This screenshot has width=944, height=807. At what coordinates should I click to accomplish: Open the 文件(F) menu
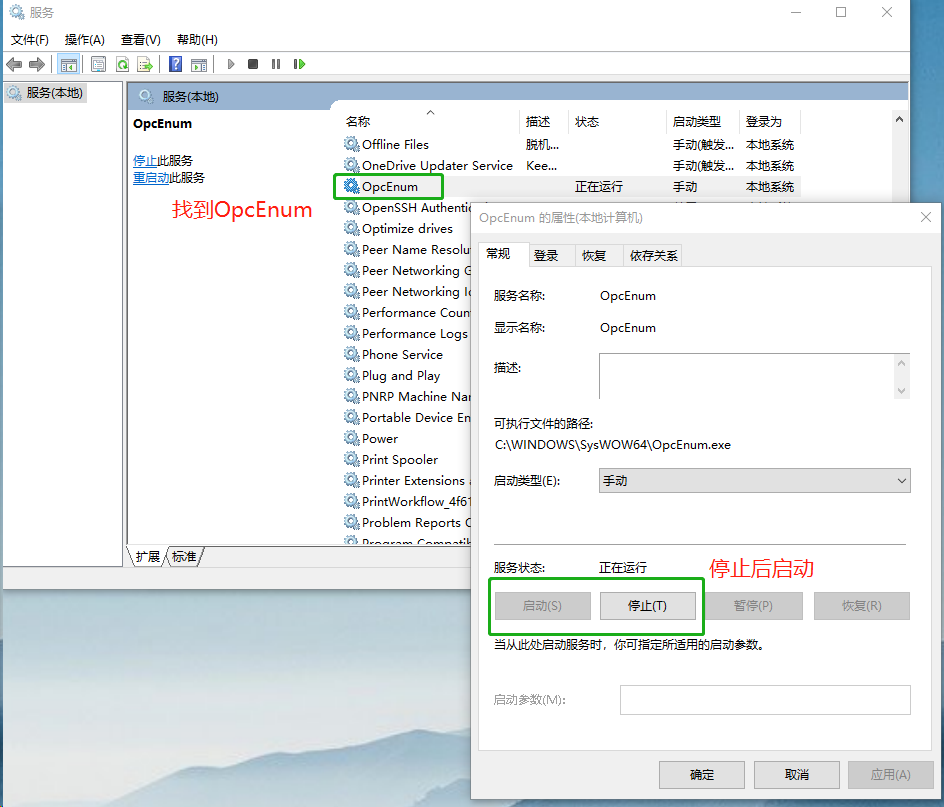[x=30, y=40]
